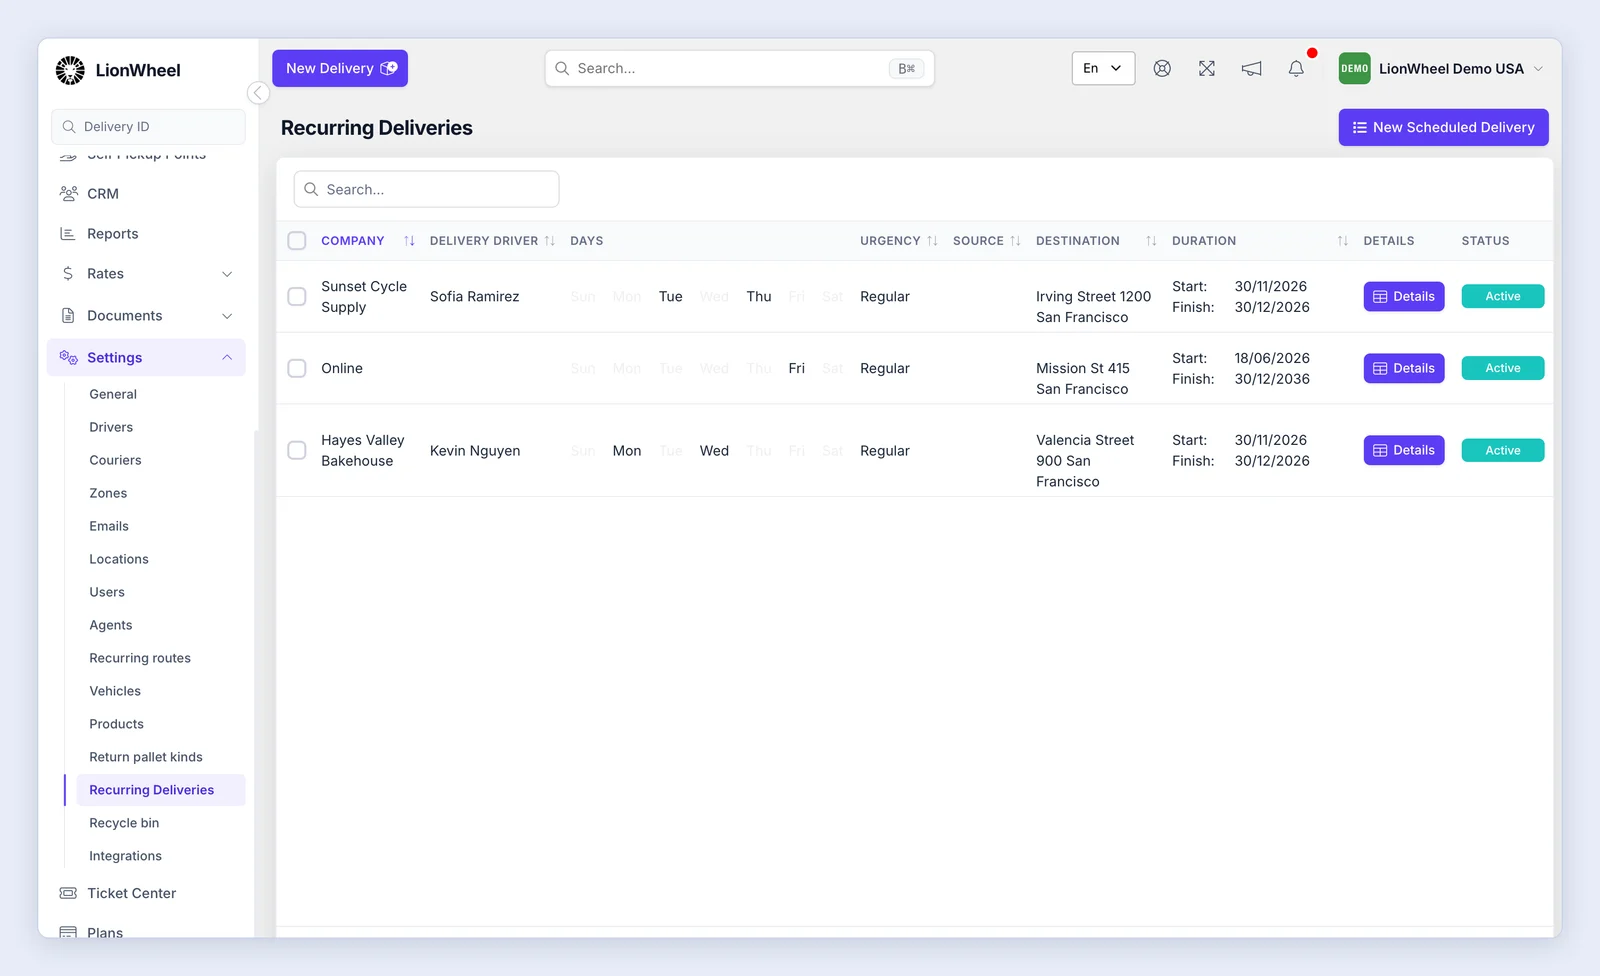Open the help lifebuoy icon
The height and width of the screenshot is (976, 1600).
click(1162, 69)
